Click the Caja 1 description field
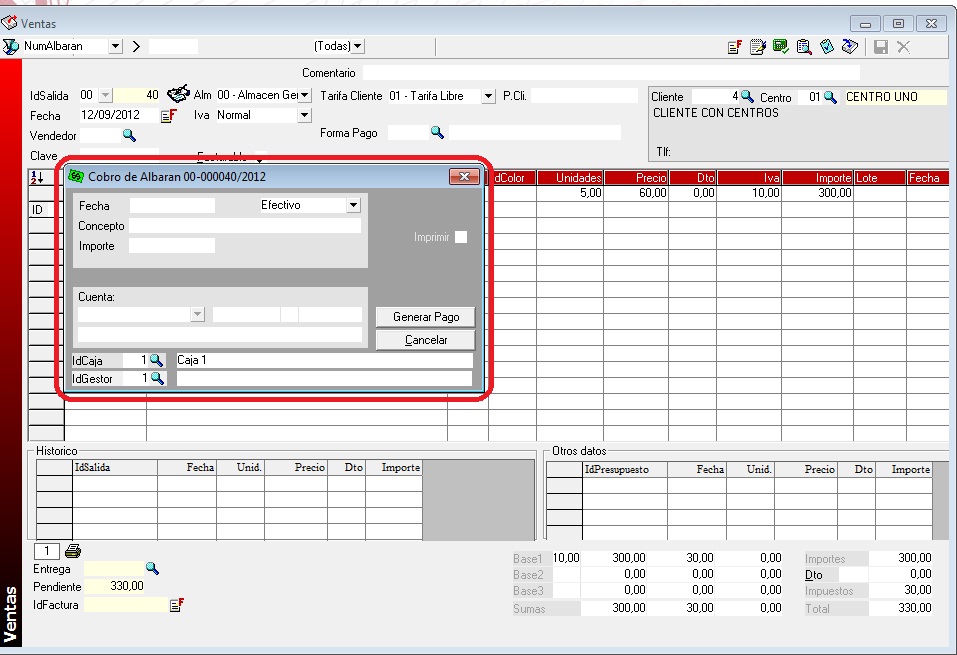This screenshot has height=655, width=957. (324, 360)
